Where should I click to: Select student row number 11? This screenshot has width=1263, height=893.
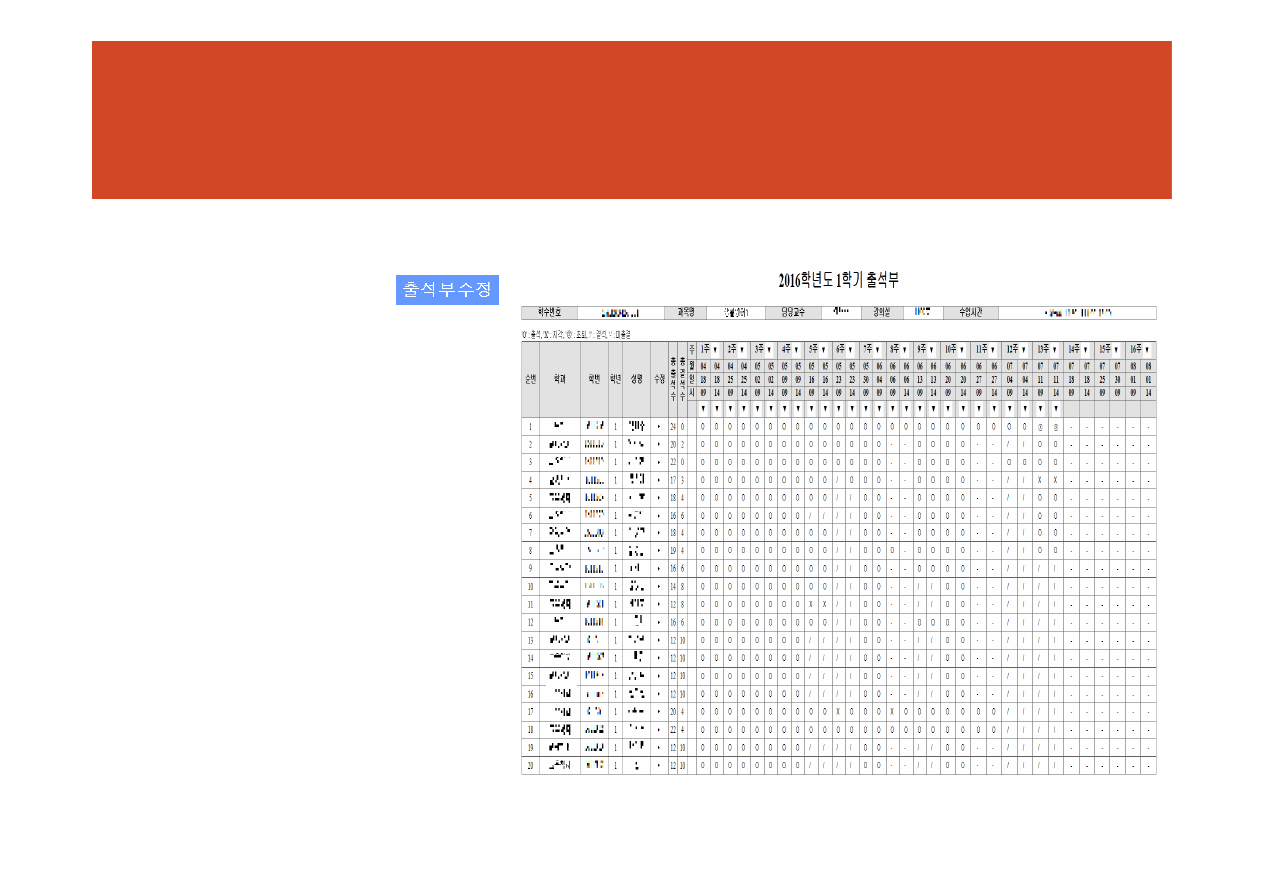(x=530, y=604)
